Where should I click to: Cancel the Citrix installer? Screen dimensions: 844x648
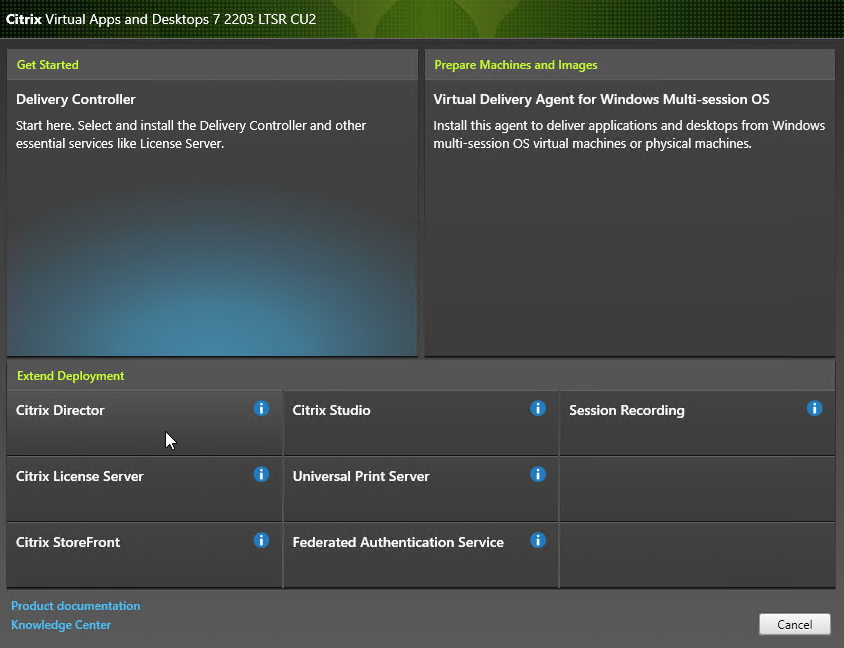[794, 624]
